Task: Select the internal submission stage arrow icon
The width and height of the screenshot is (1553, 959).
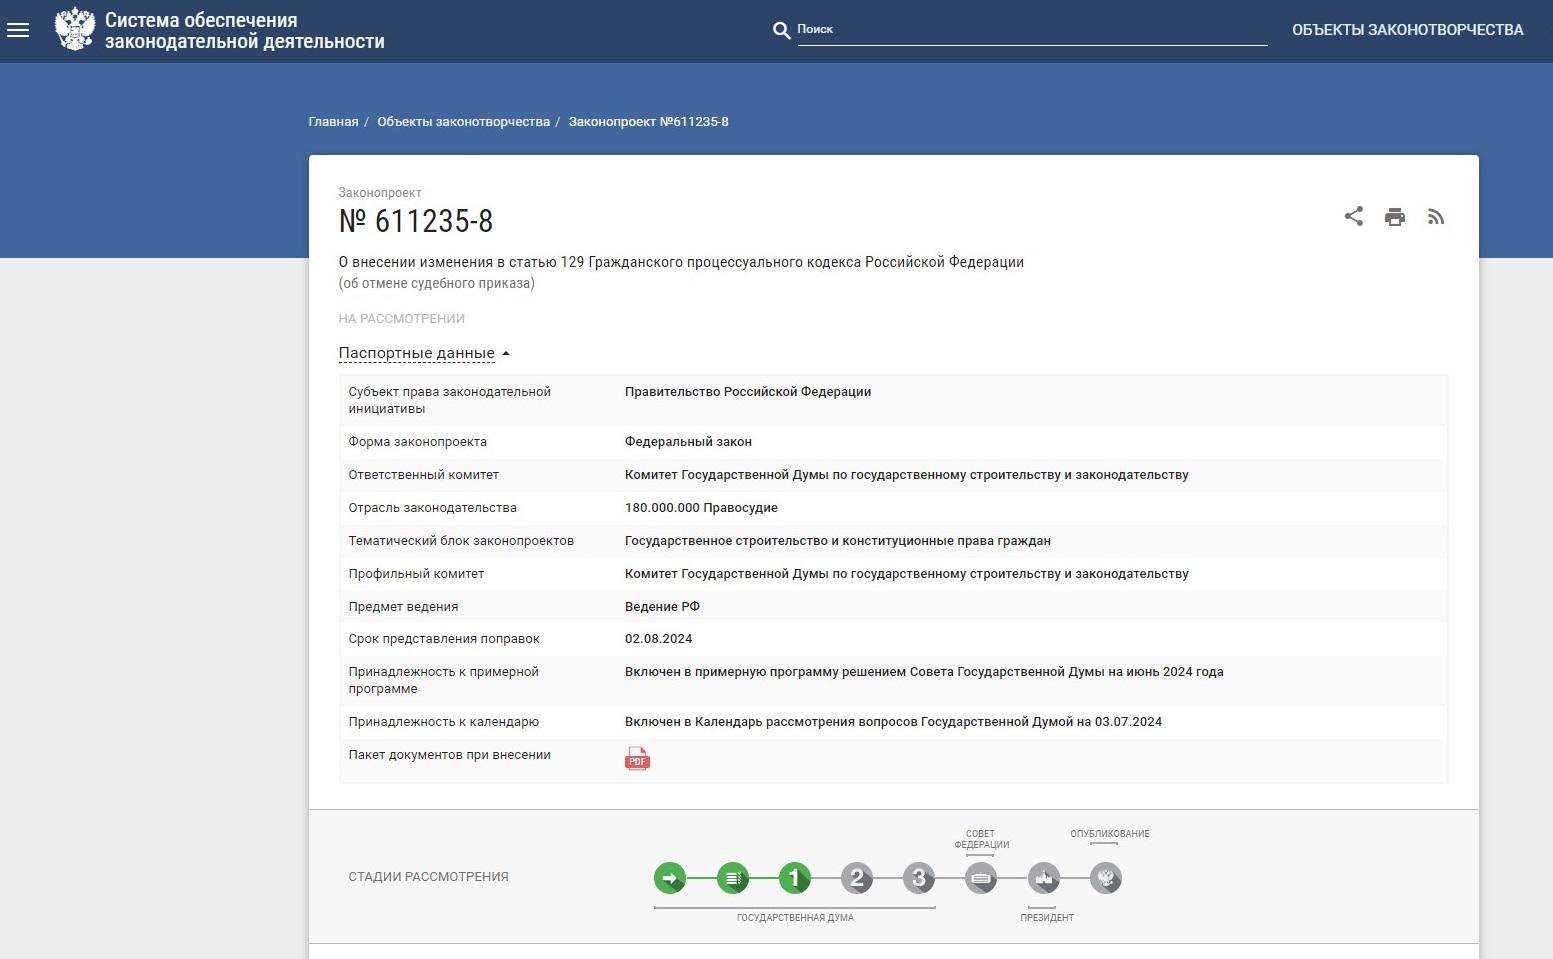Action: (x=671, y=878)
